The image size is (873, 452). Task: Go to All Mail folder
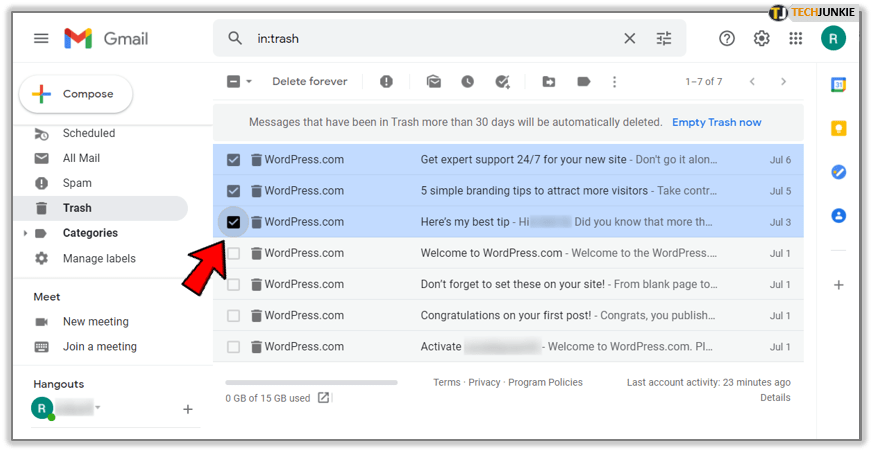click(81, 158)
